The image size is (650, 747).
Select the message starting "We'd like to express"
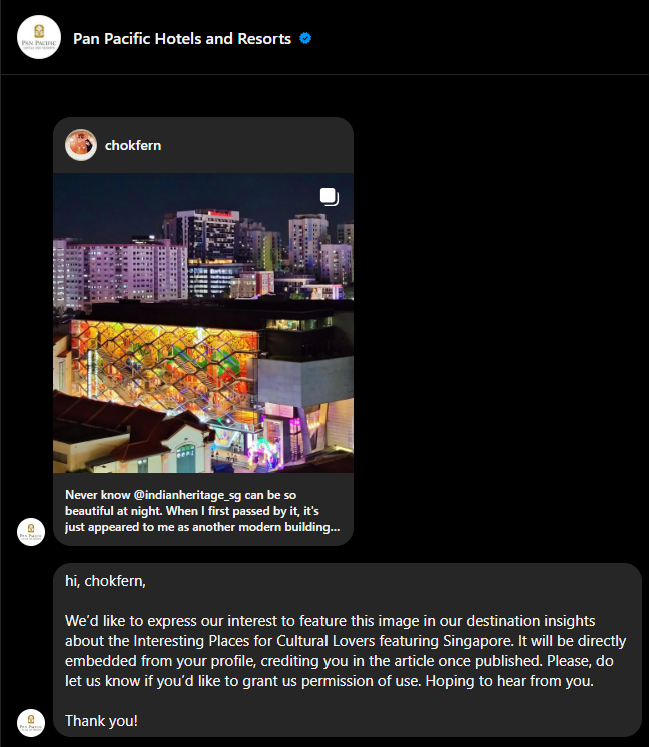[x=345, y=651]
